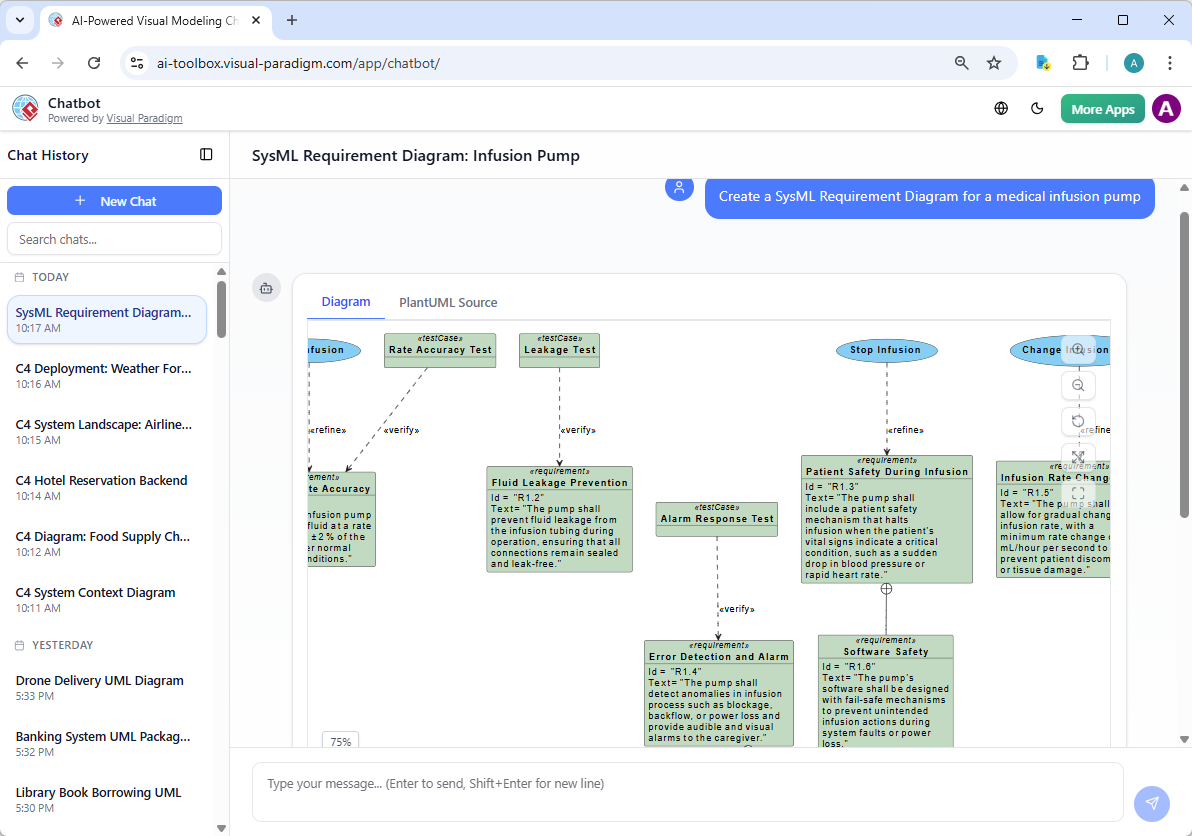Reset the diagram view
Image resolution: width=1192 pixels, height=836 pixels.
click(1078, 421)
